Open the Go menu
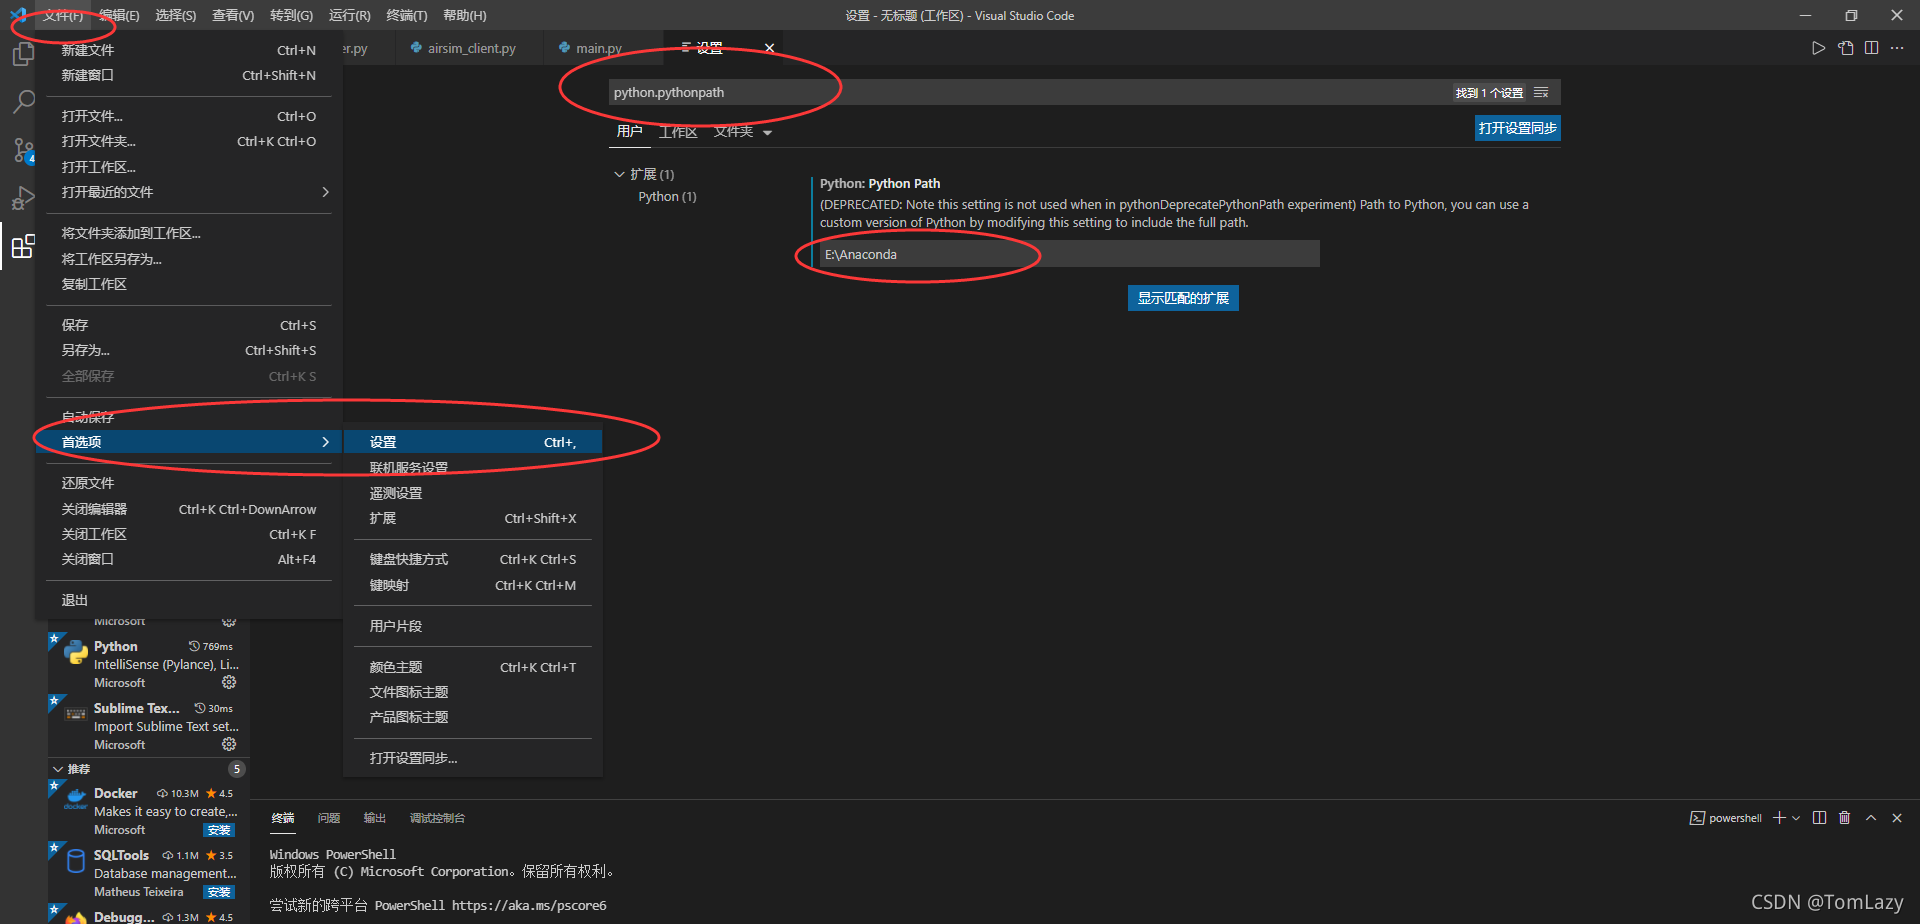 (291, 15)
